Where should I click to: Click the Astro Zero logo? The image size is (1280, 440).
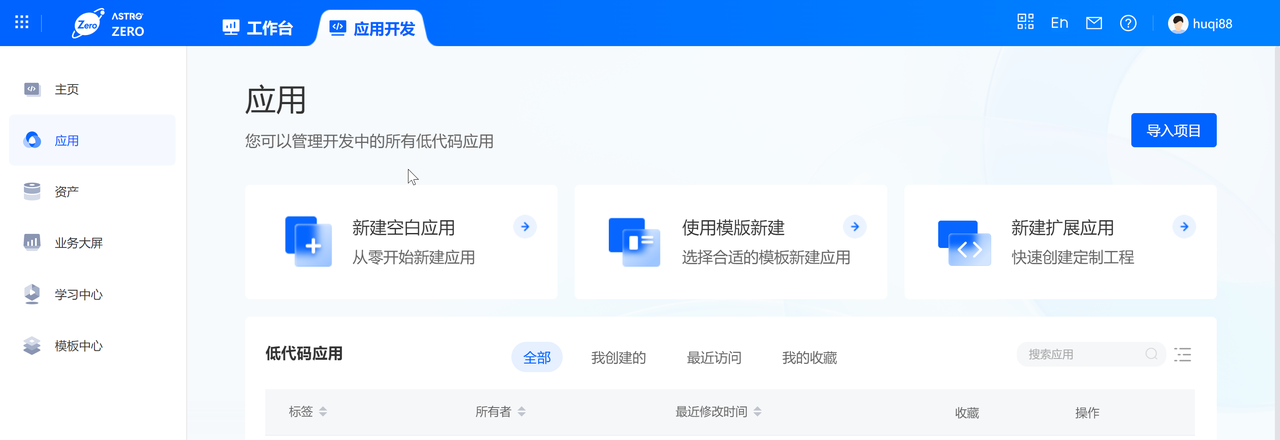pos(108,23)
